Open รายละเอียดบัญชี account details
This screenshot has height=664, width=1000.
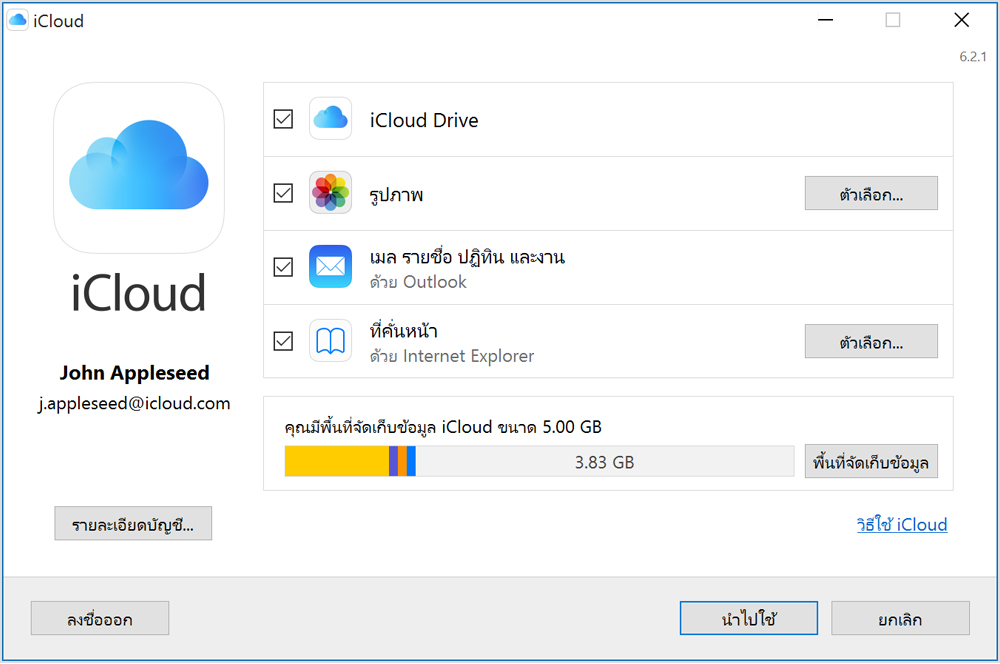tap(133, 523)
